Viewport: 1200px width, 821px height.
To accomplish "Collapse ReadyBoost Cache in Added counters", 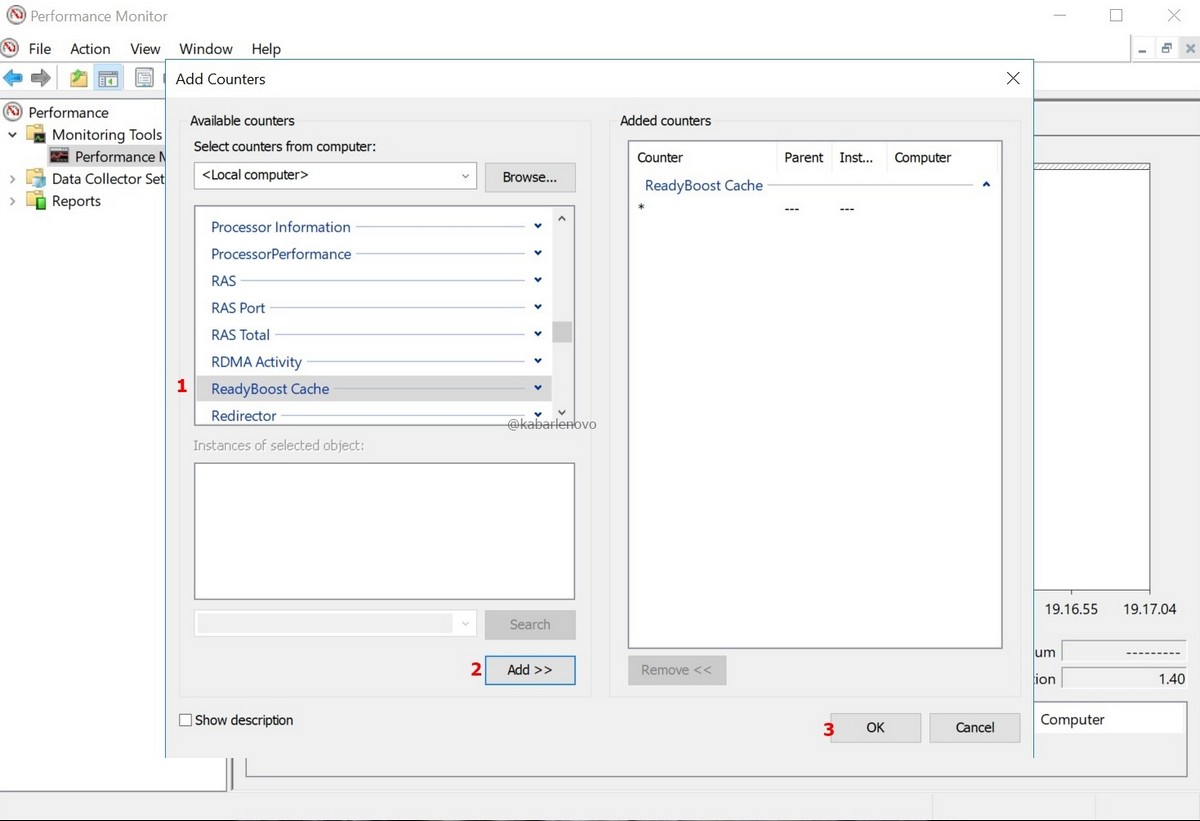I will pyautogui.click(x=986, y=185).
